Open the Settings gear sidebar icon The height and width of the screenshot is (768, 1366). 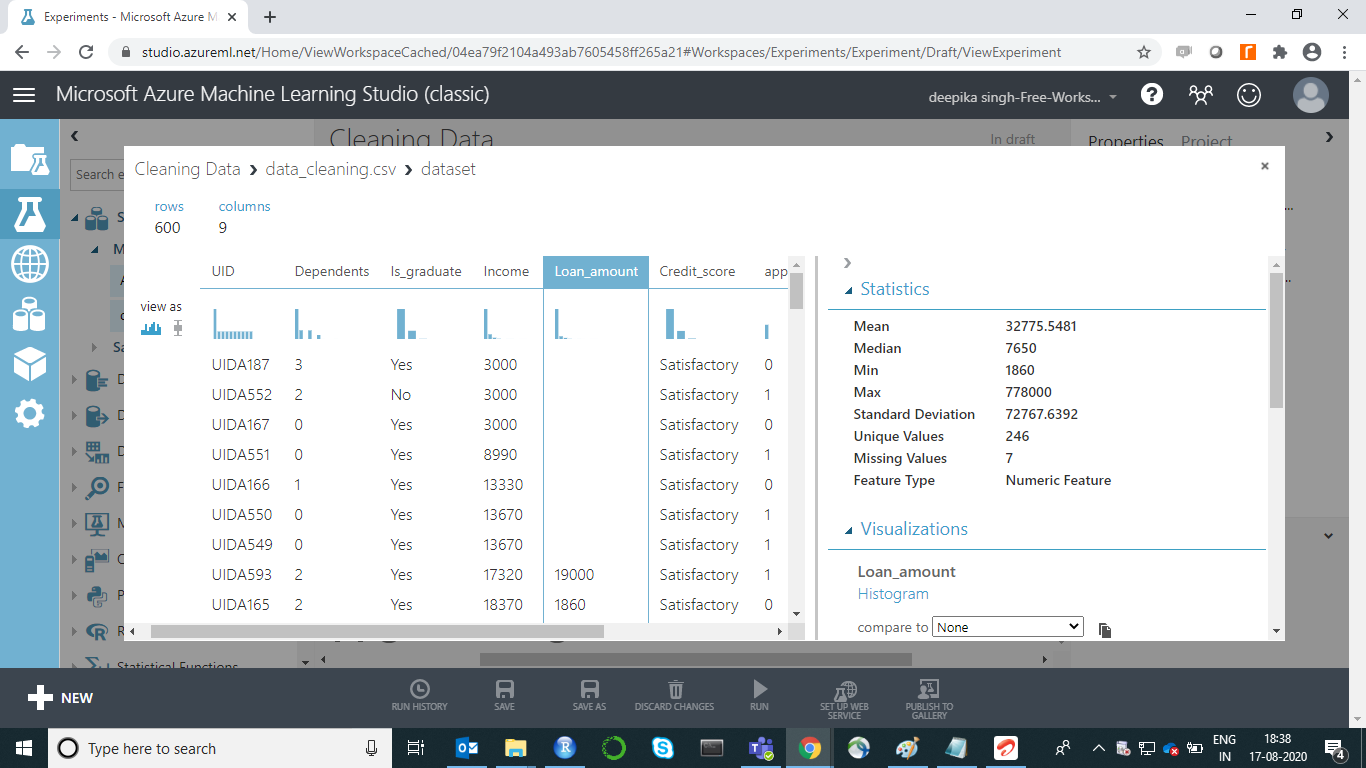[29, 413]
